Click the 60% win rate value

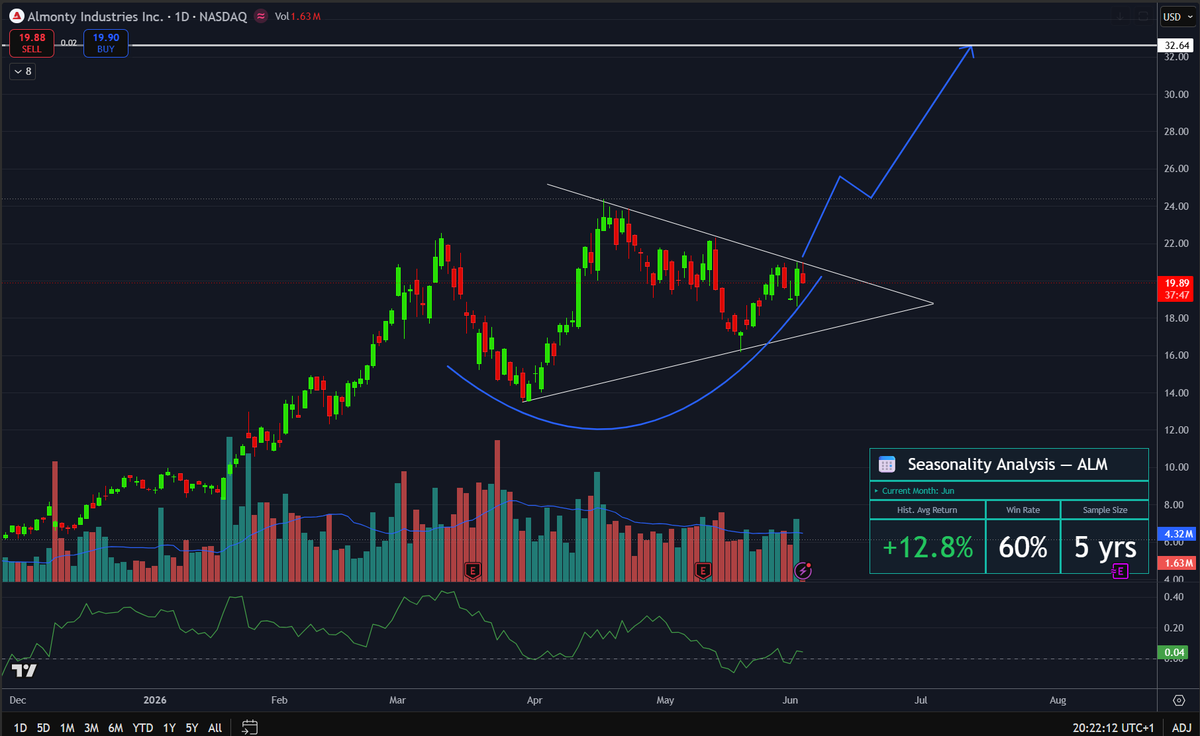[x=1022, y=546]
